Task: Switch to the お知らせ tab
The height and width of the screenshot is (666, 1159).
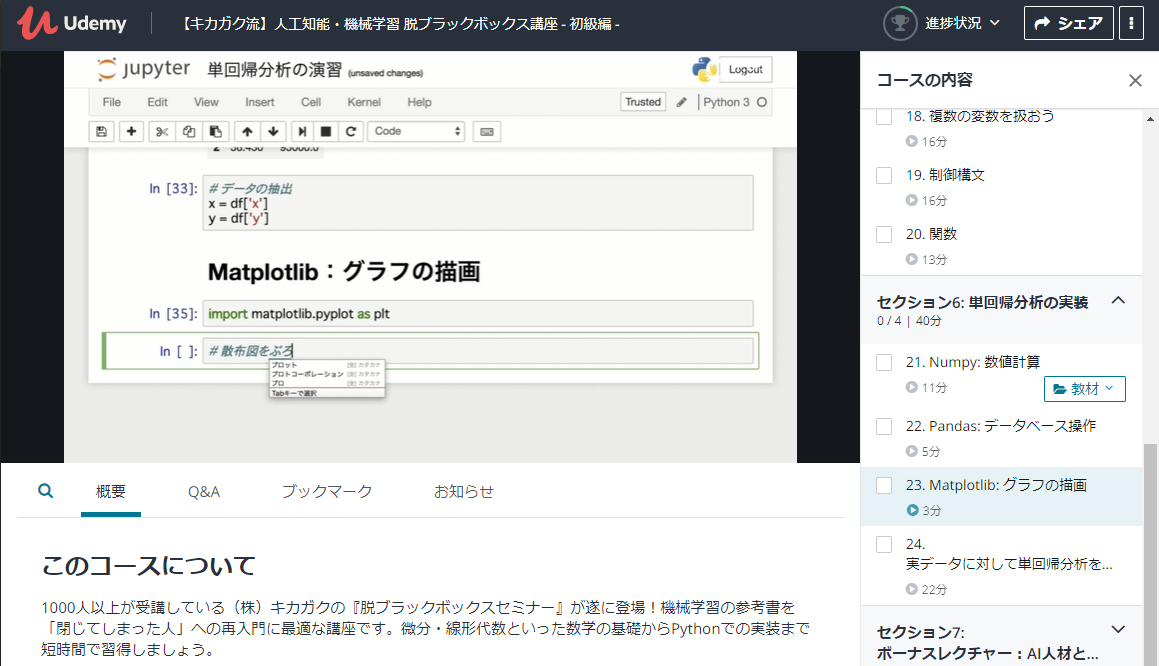Action: pyautogui.click(x=463, y=492)
